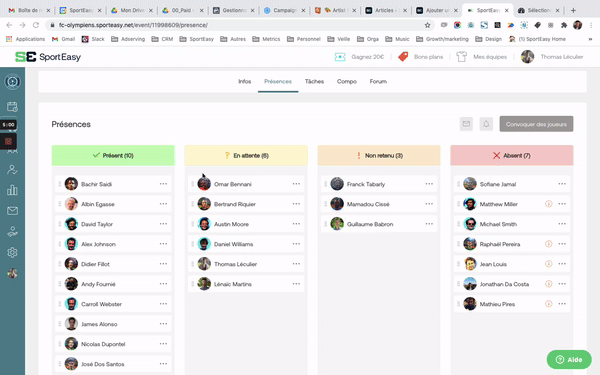Open options menu for David Taylor

click(163, 224)
